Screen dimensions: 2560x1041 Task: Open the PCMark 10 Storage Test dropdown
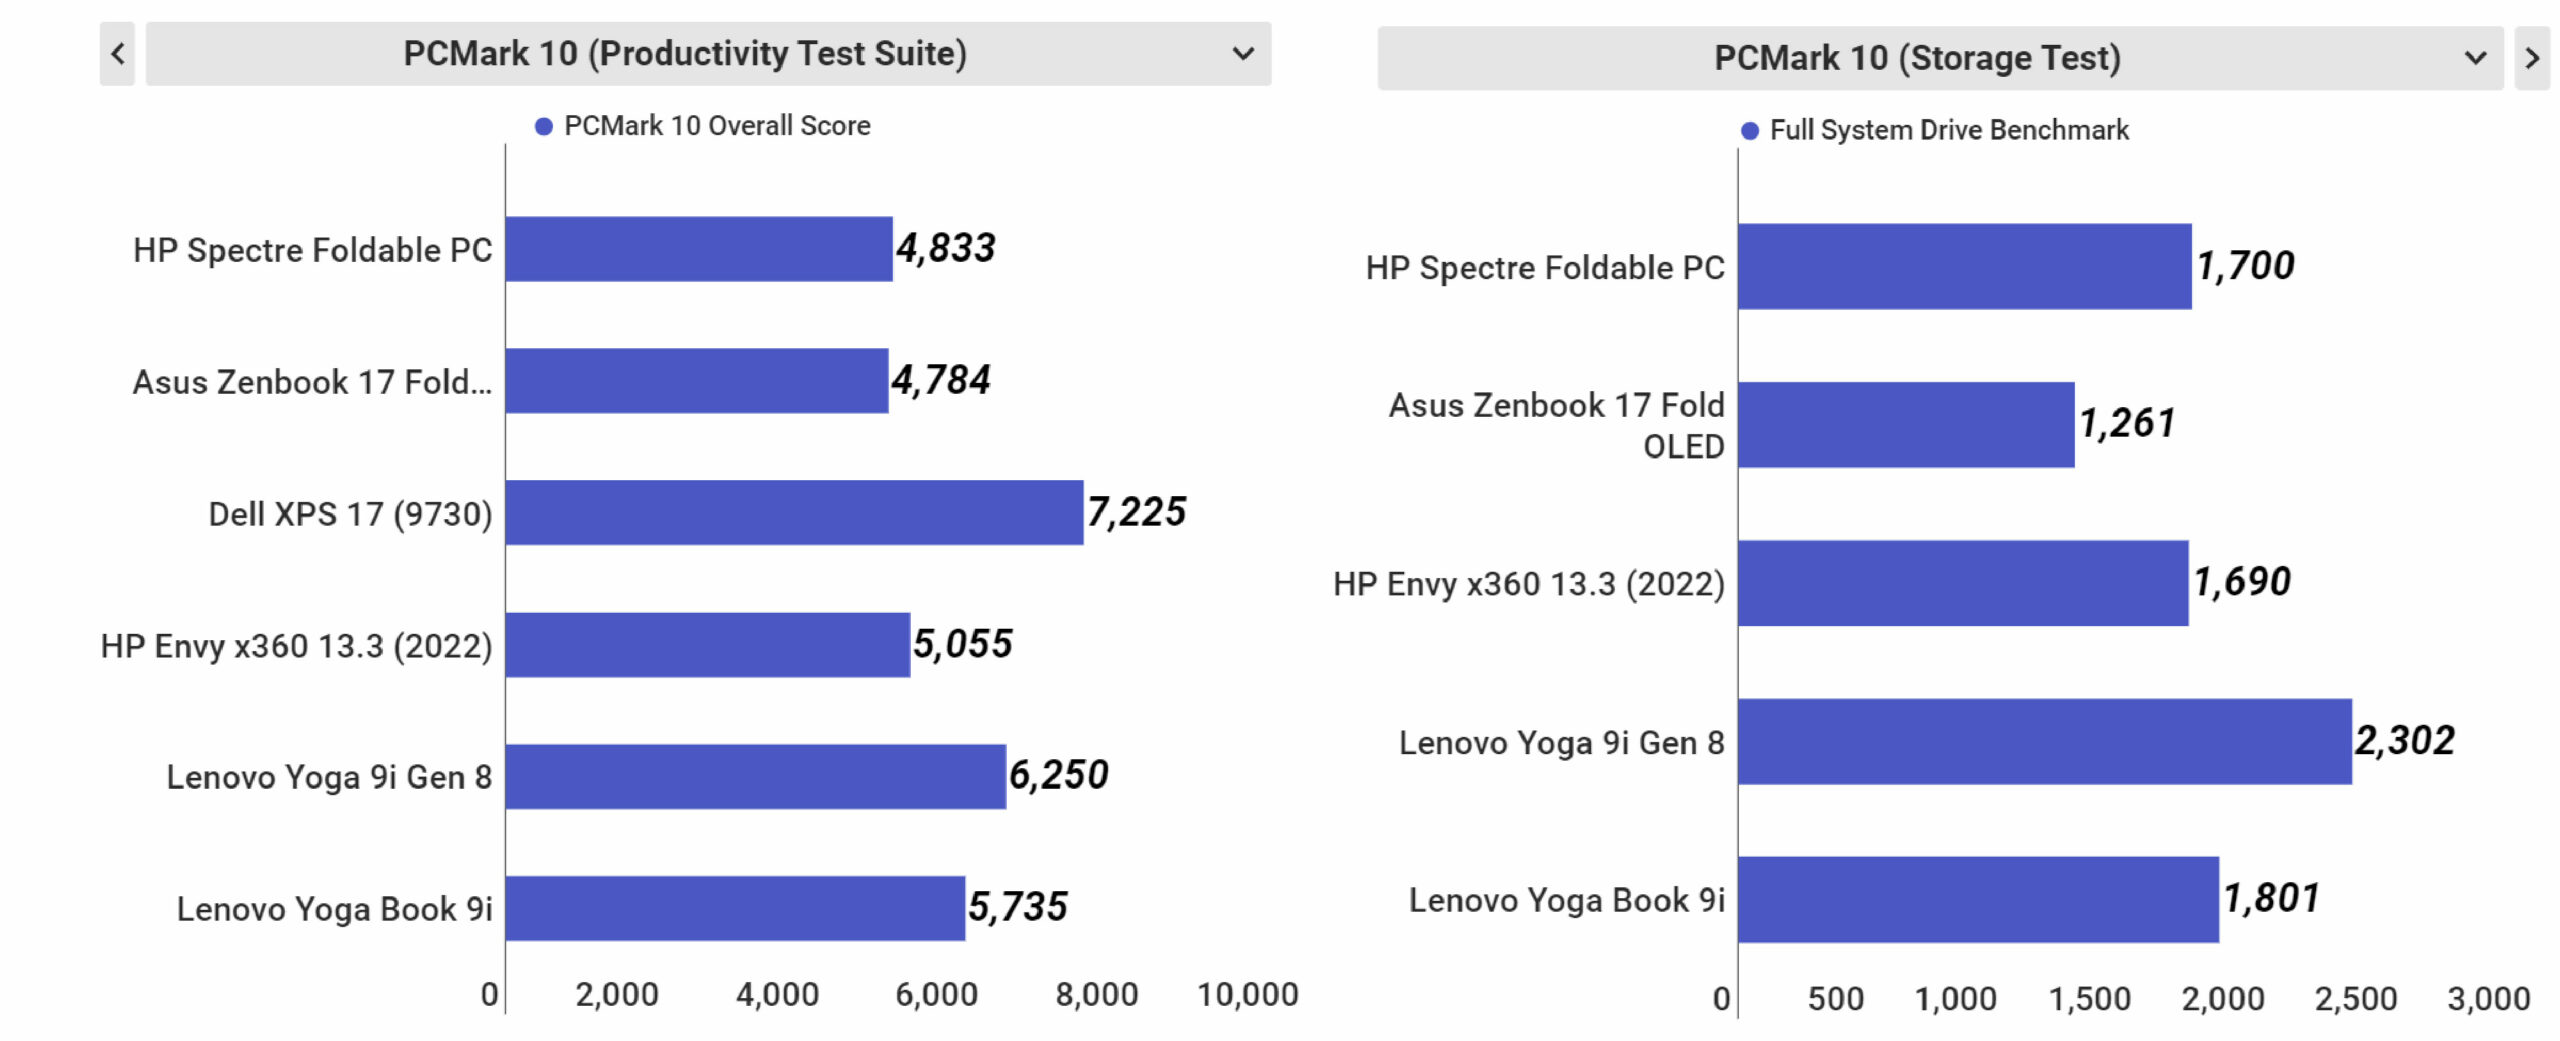(1917, 59)
